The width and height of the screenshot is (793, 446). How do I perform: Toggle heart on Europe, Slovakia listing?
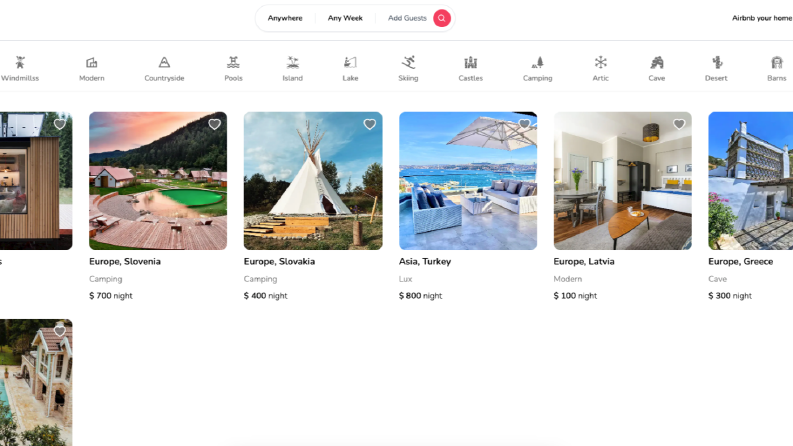point(370,124)
